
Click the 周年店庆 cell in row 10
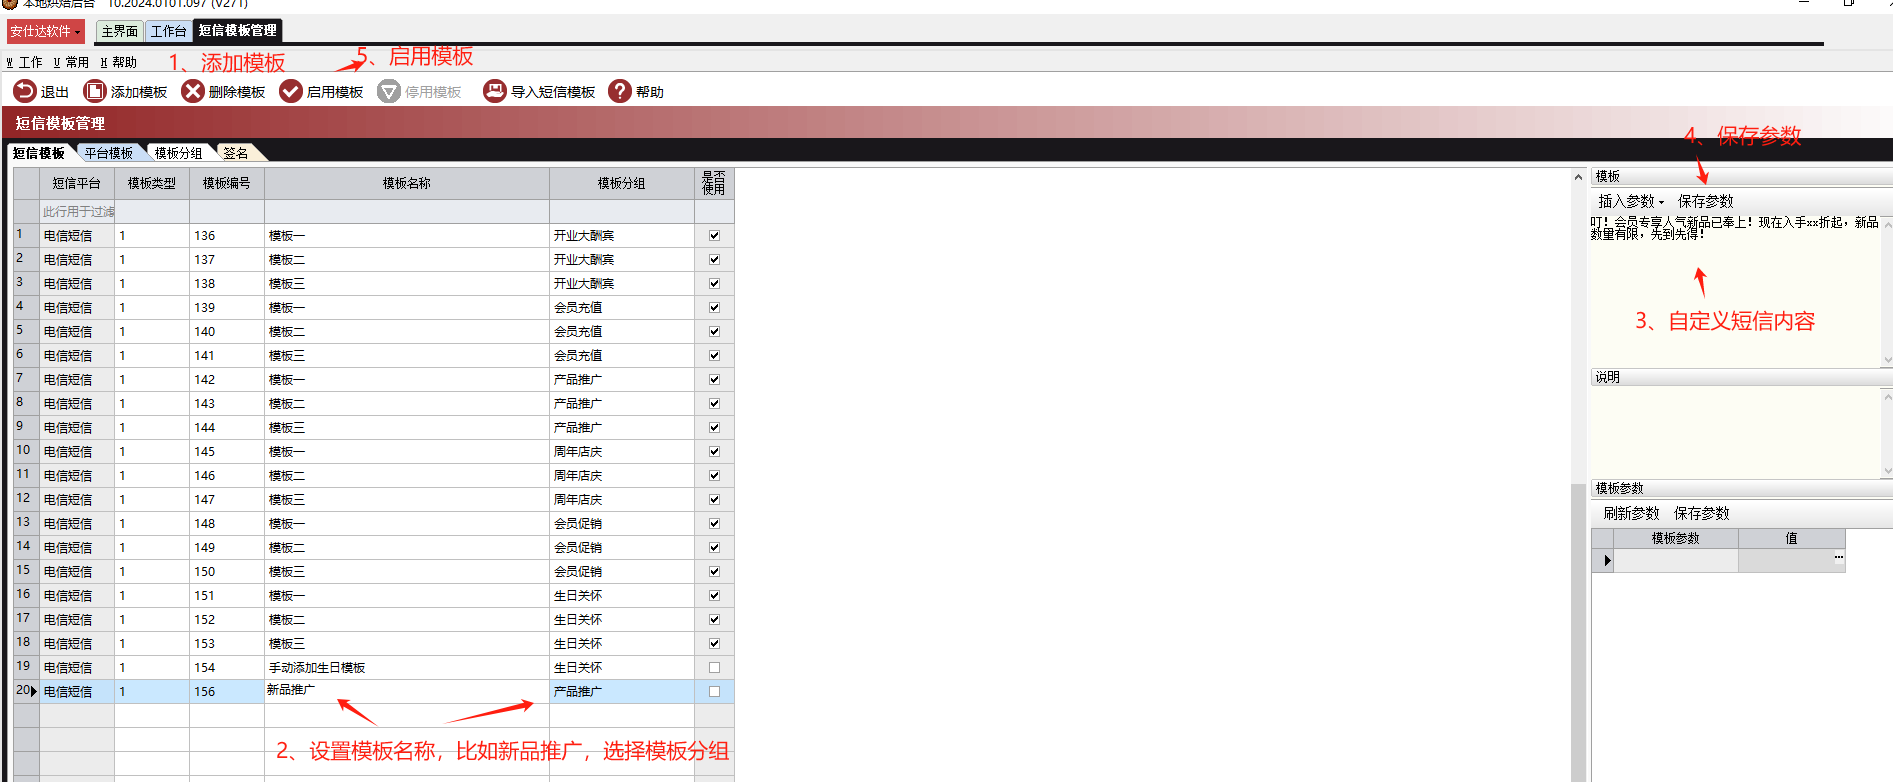622,451
